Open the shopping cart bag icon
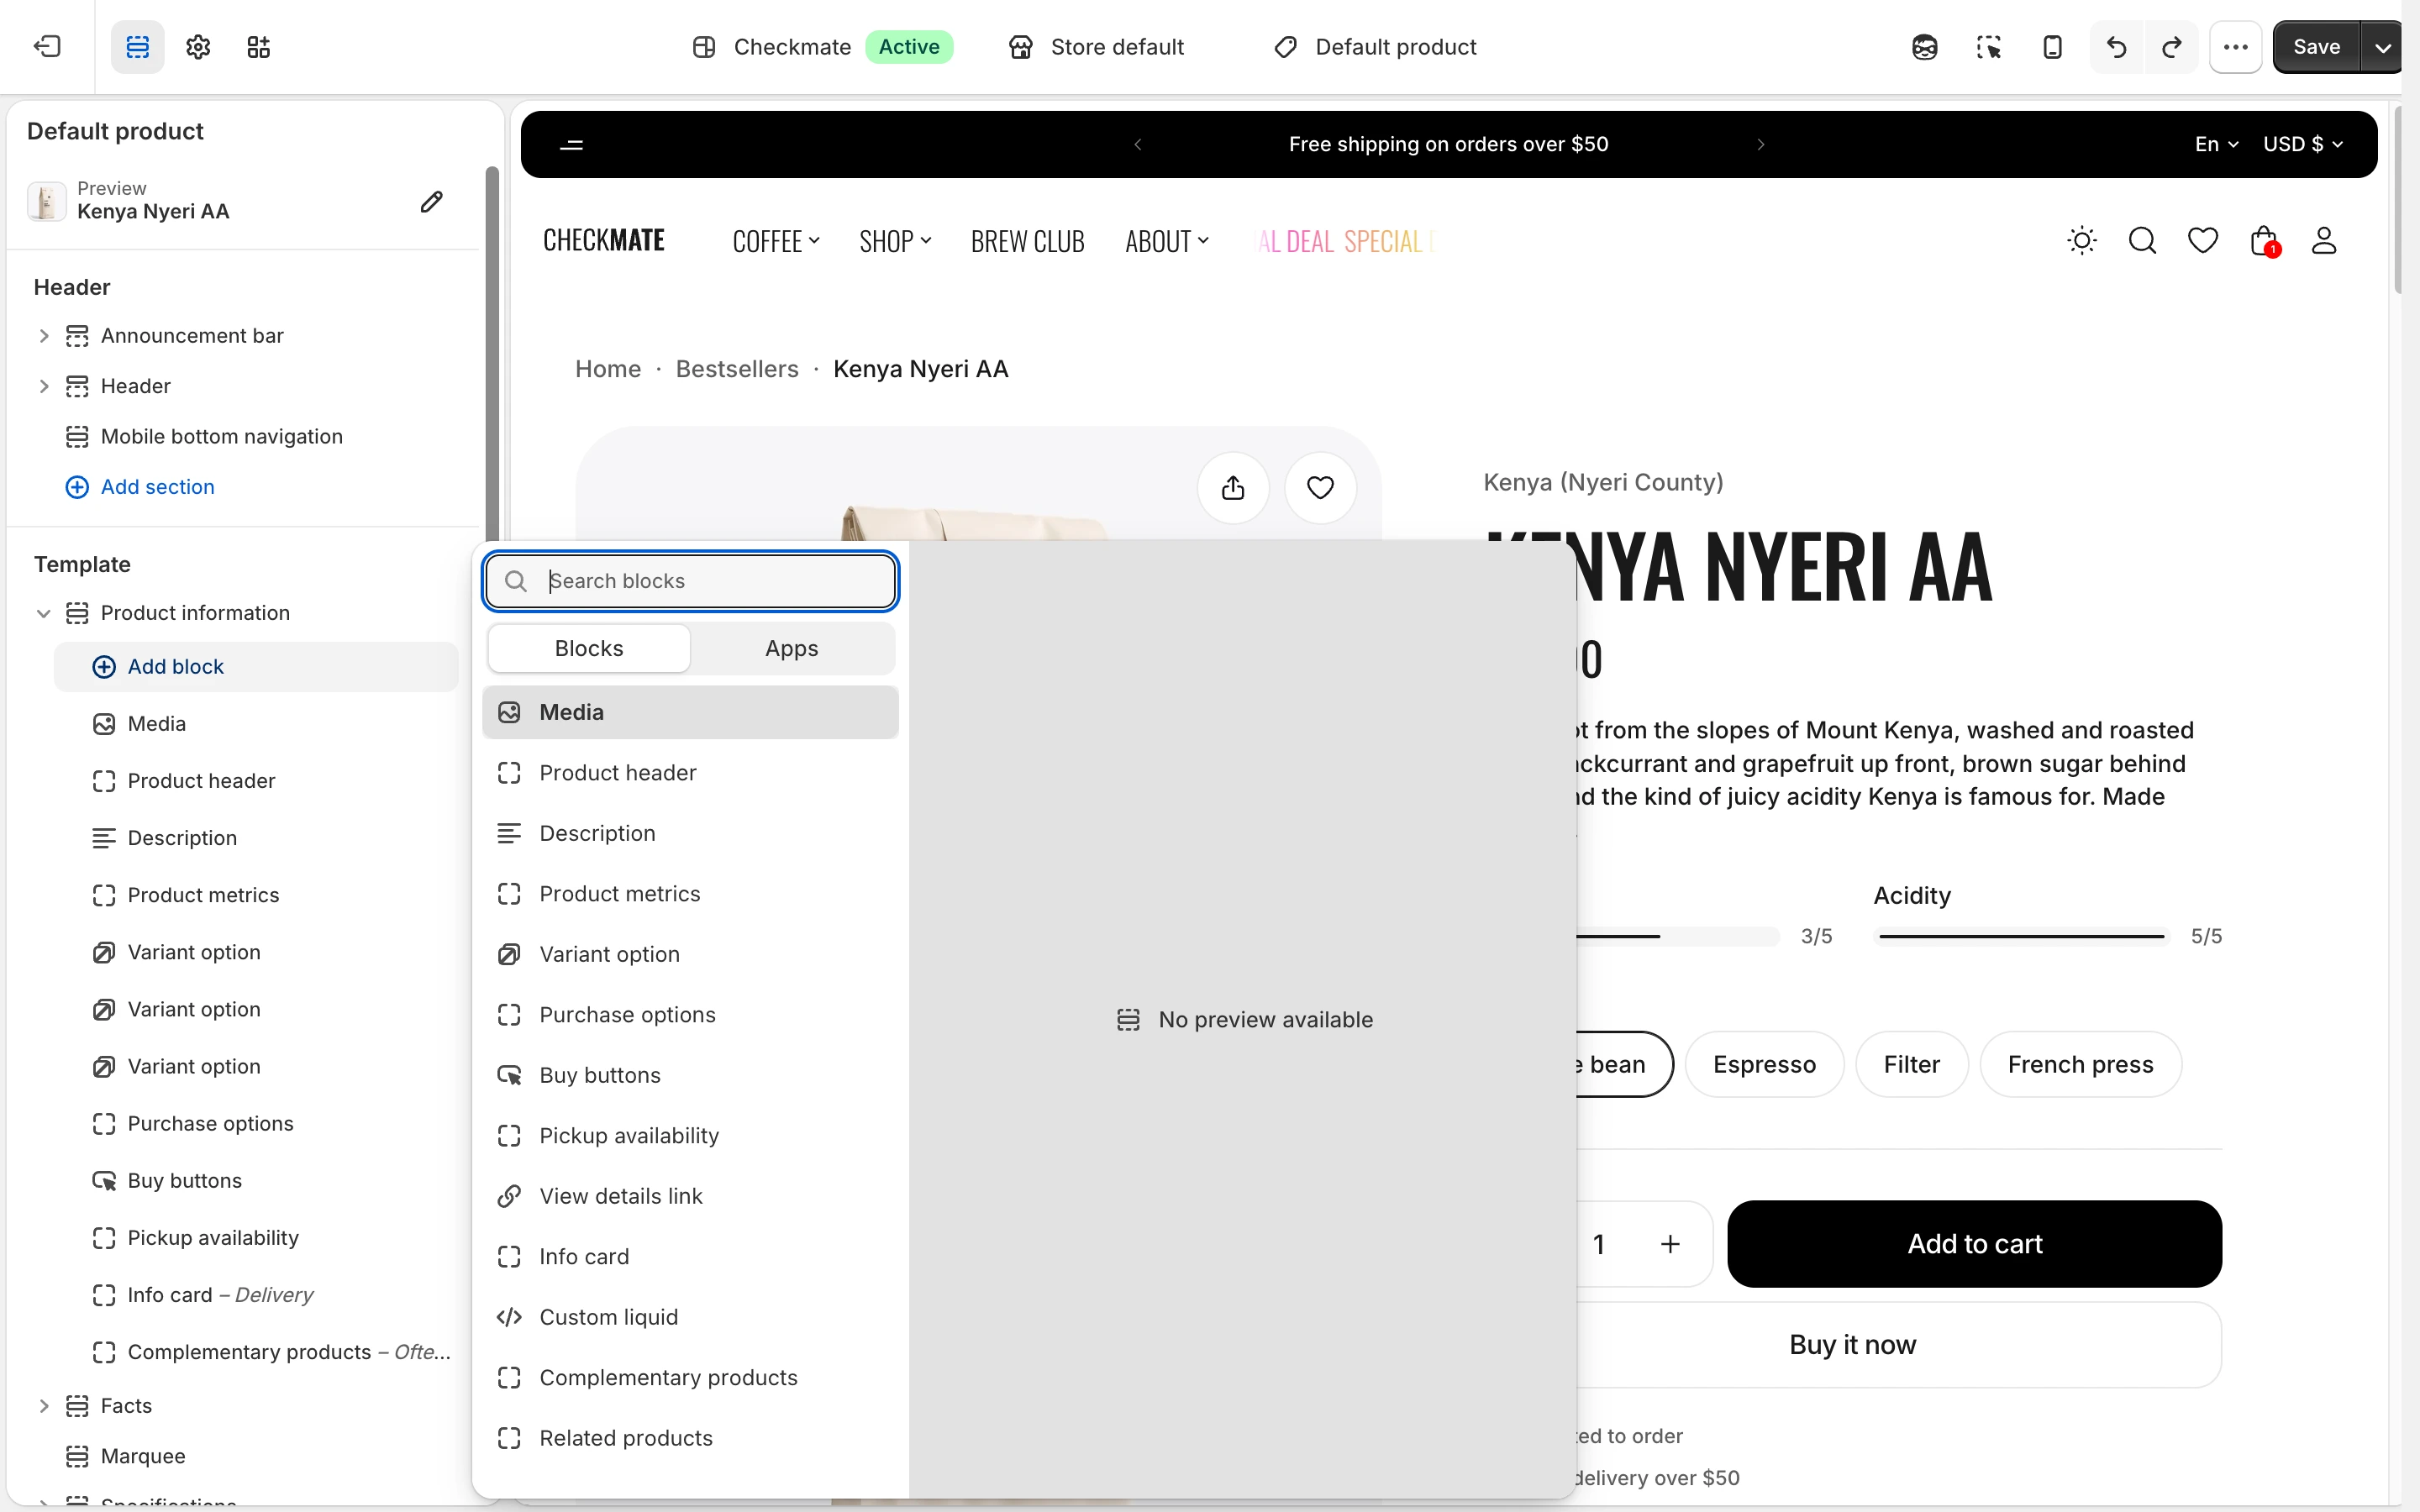Viewport: 2420px width, 1512px height. [x=2265, y=241]
